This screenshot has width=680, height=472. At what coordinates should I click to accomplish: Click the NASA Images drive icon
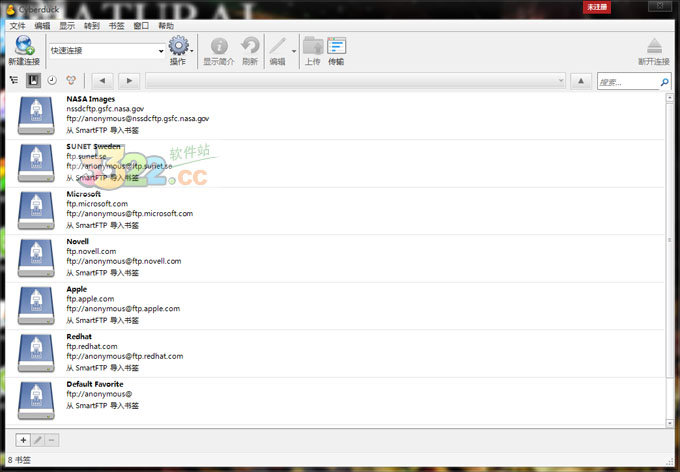(x=36, y=115)
